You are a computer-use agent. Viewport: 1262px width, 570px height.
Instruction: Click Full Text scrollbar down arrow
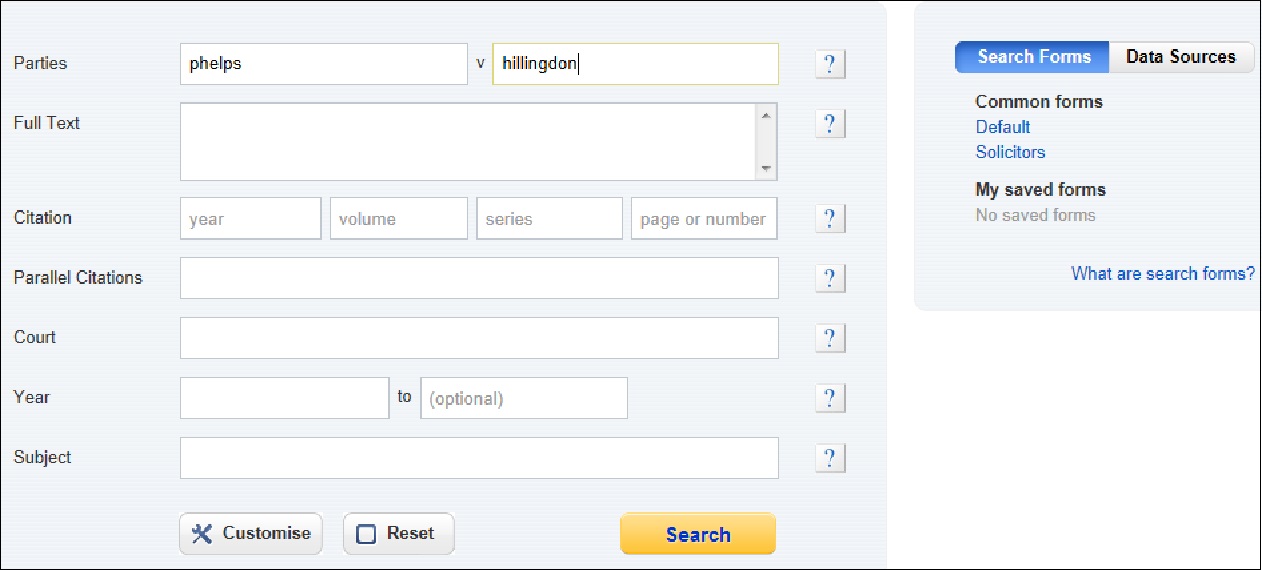tap(766, 168)
